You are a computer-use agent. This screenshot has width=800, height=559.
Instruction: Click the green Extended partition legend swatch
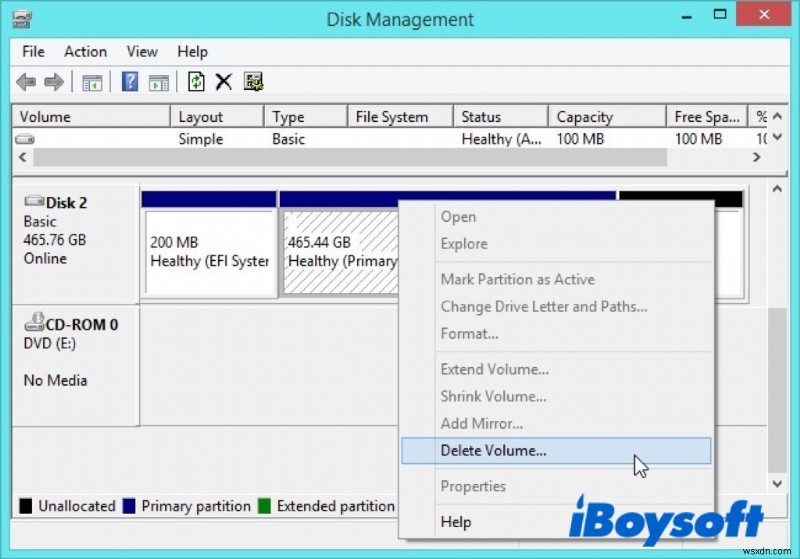coord(264,506)
